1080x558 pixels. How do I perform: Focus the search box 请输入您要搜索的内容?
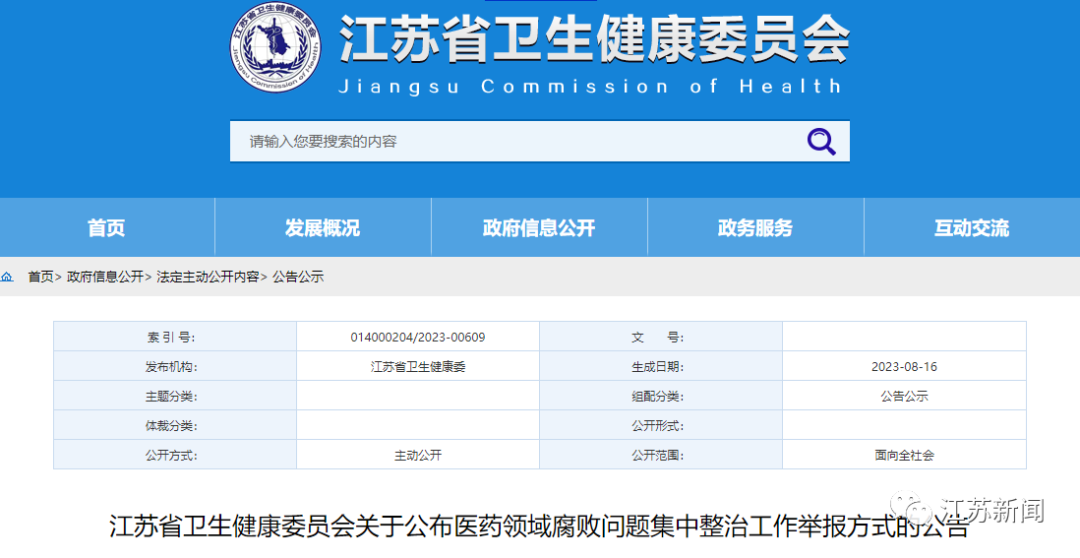[510, 142]
